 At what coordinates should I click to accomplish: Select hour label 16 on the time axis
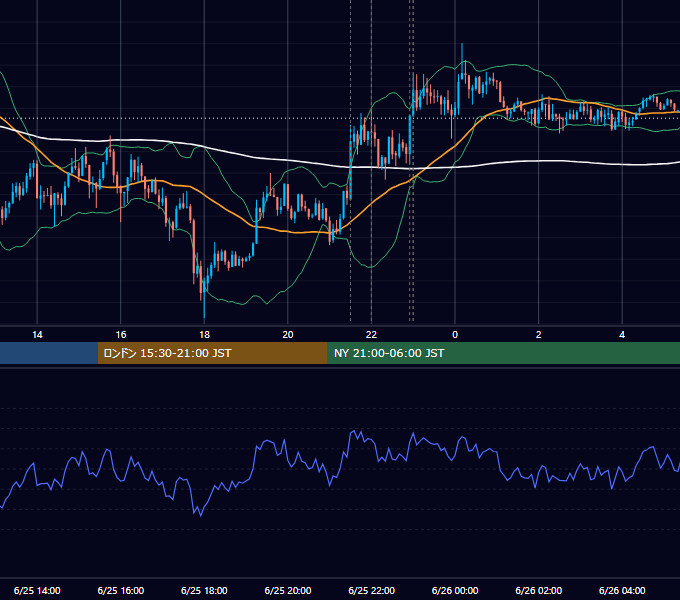(121, 335)
